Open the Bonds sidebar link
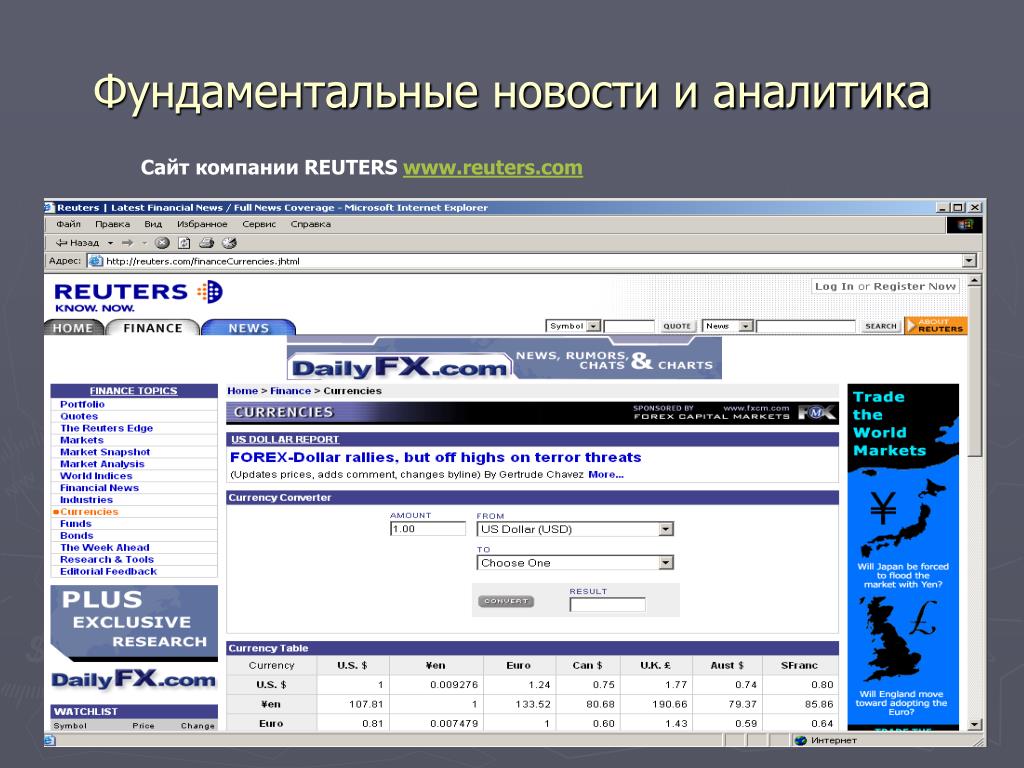The width and height of the screenshot is (1024, 768). [x=76, y=536]
